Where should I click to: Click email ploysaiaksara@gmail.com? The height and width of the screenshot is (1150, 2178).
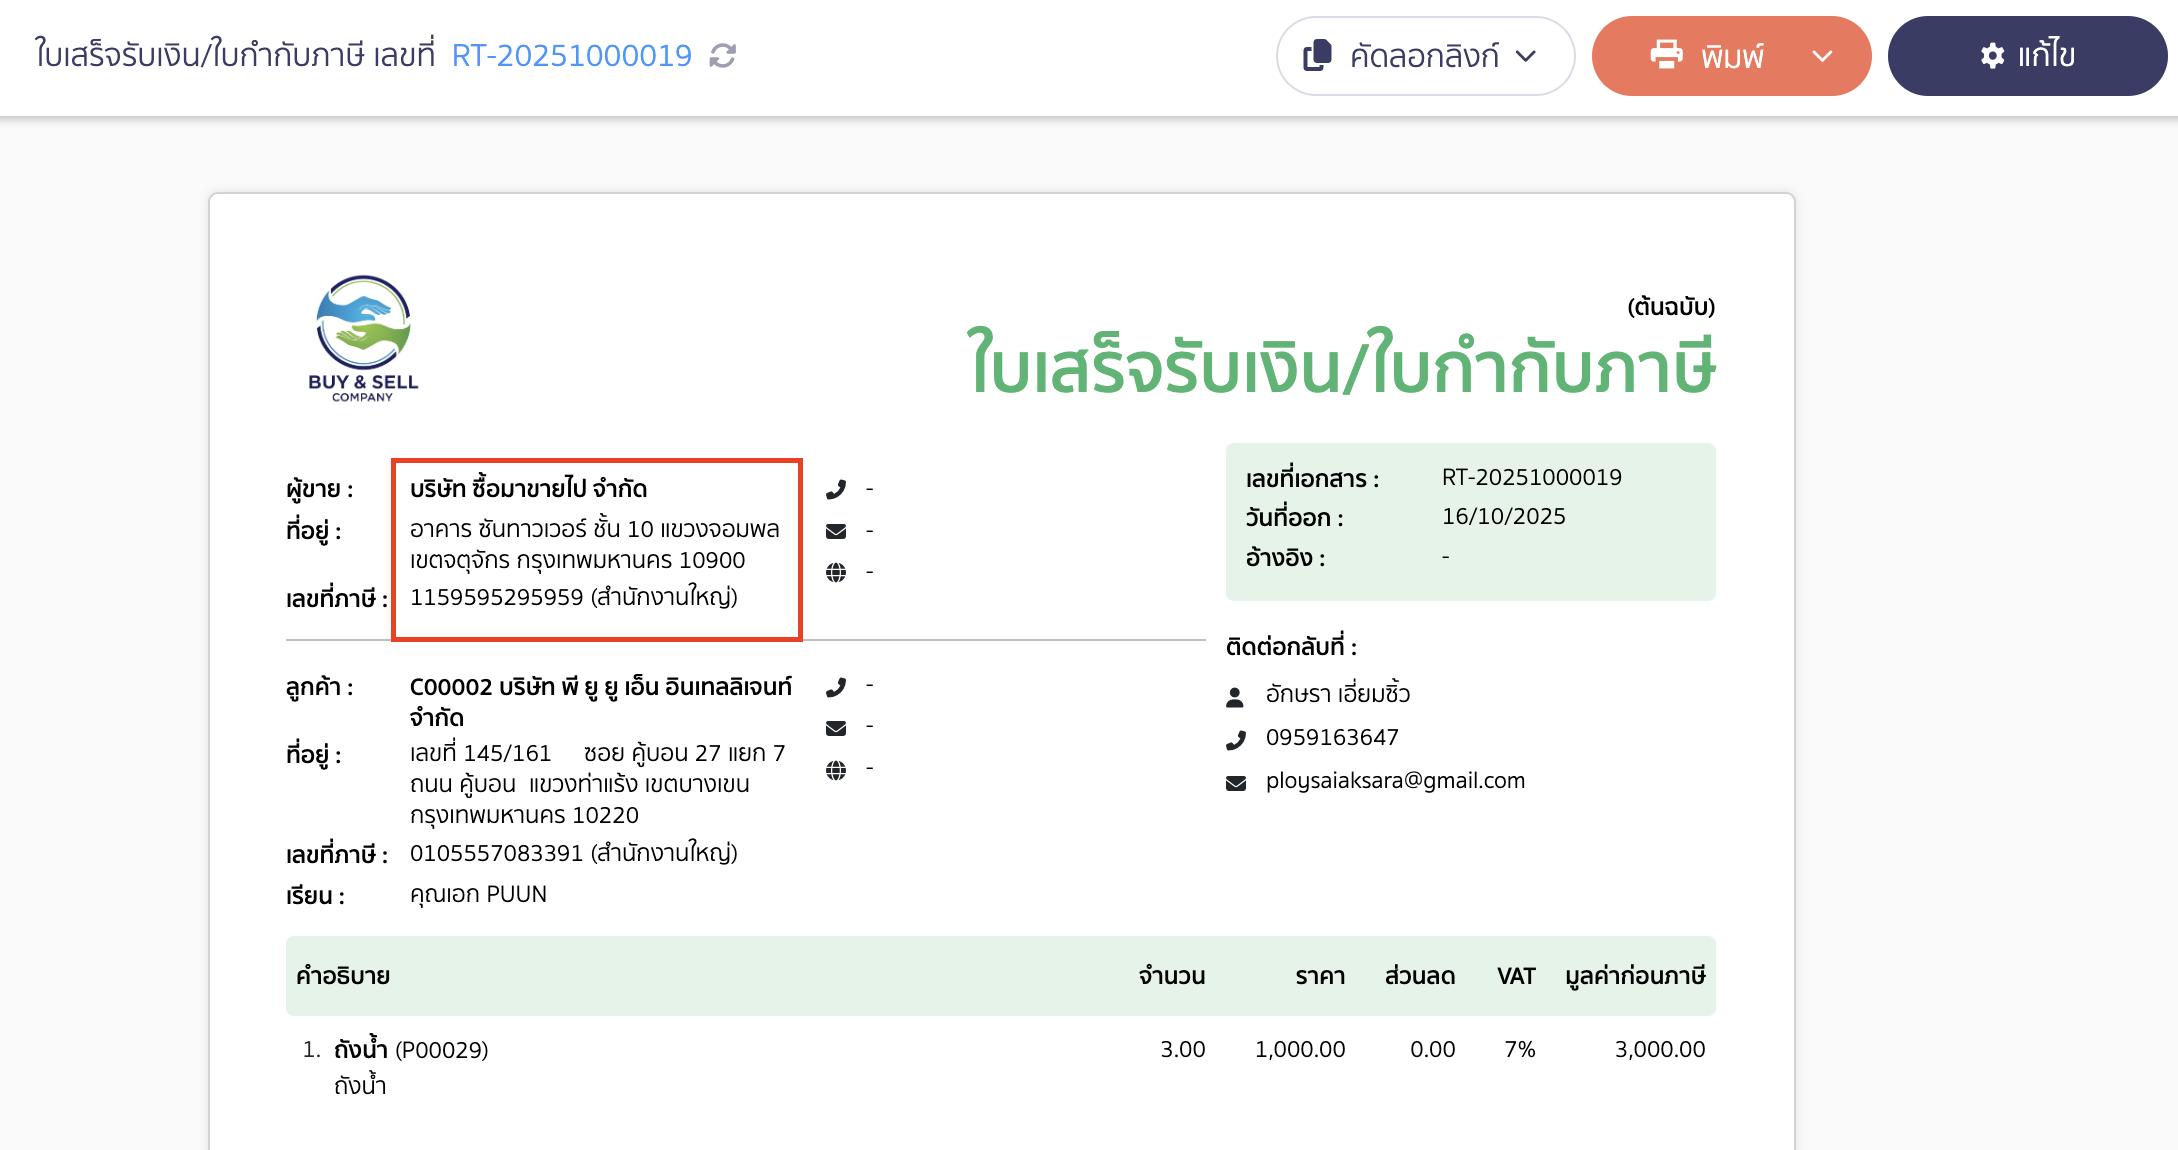pyautogui.click(x=1395, y=781)
